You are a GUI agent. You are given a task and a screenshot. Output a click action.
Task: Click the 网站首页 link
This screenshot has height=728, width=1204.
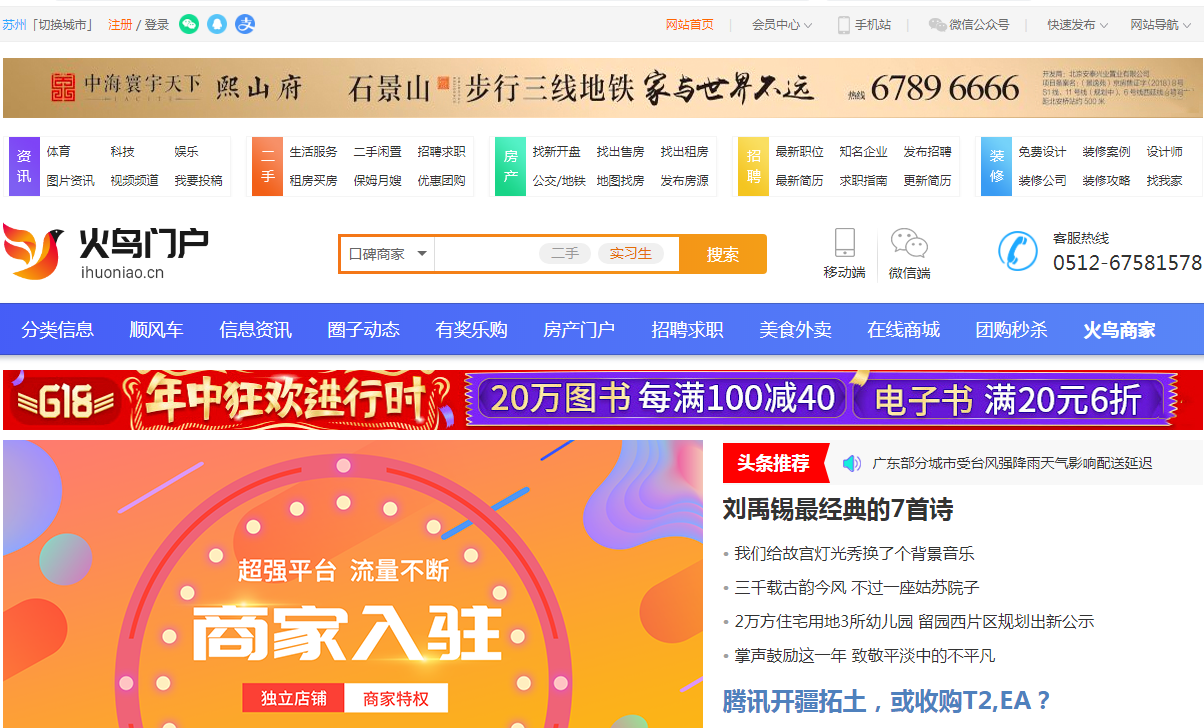tap(690, 25)
